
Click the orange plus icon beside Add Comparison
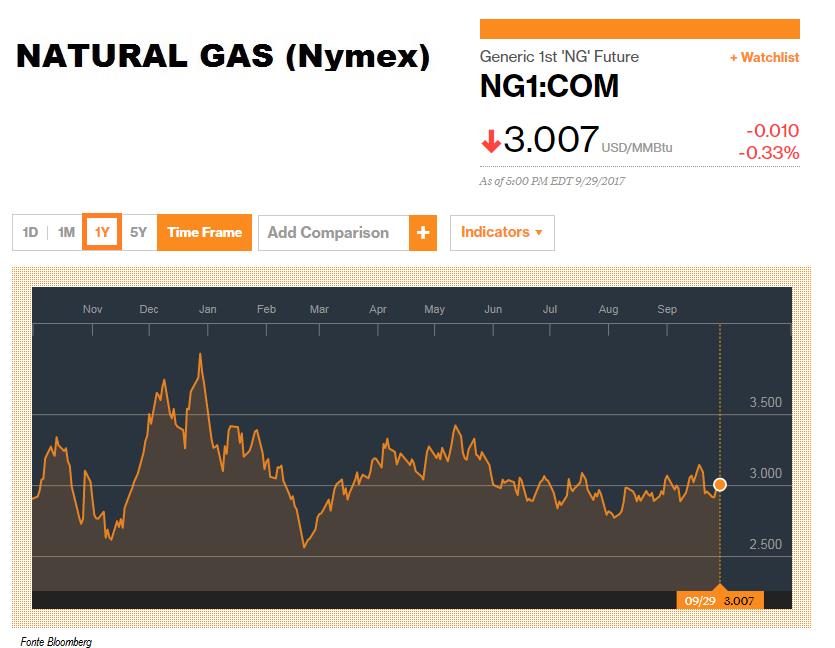coord(423,233)
